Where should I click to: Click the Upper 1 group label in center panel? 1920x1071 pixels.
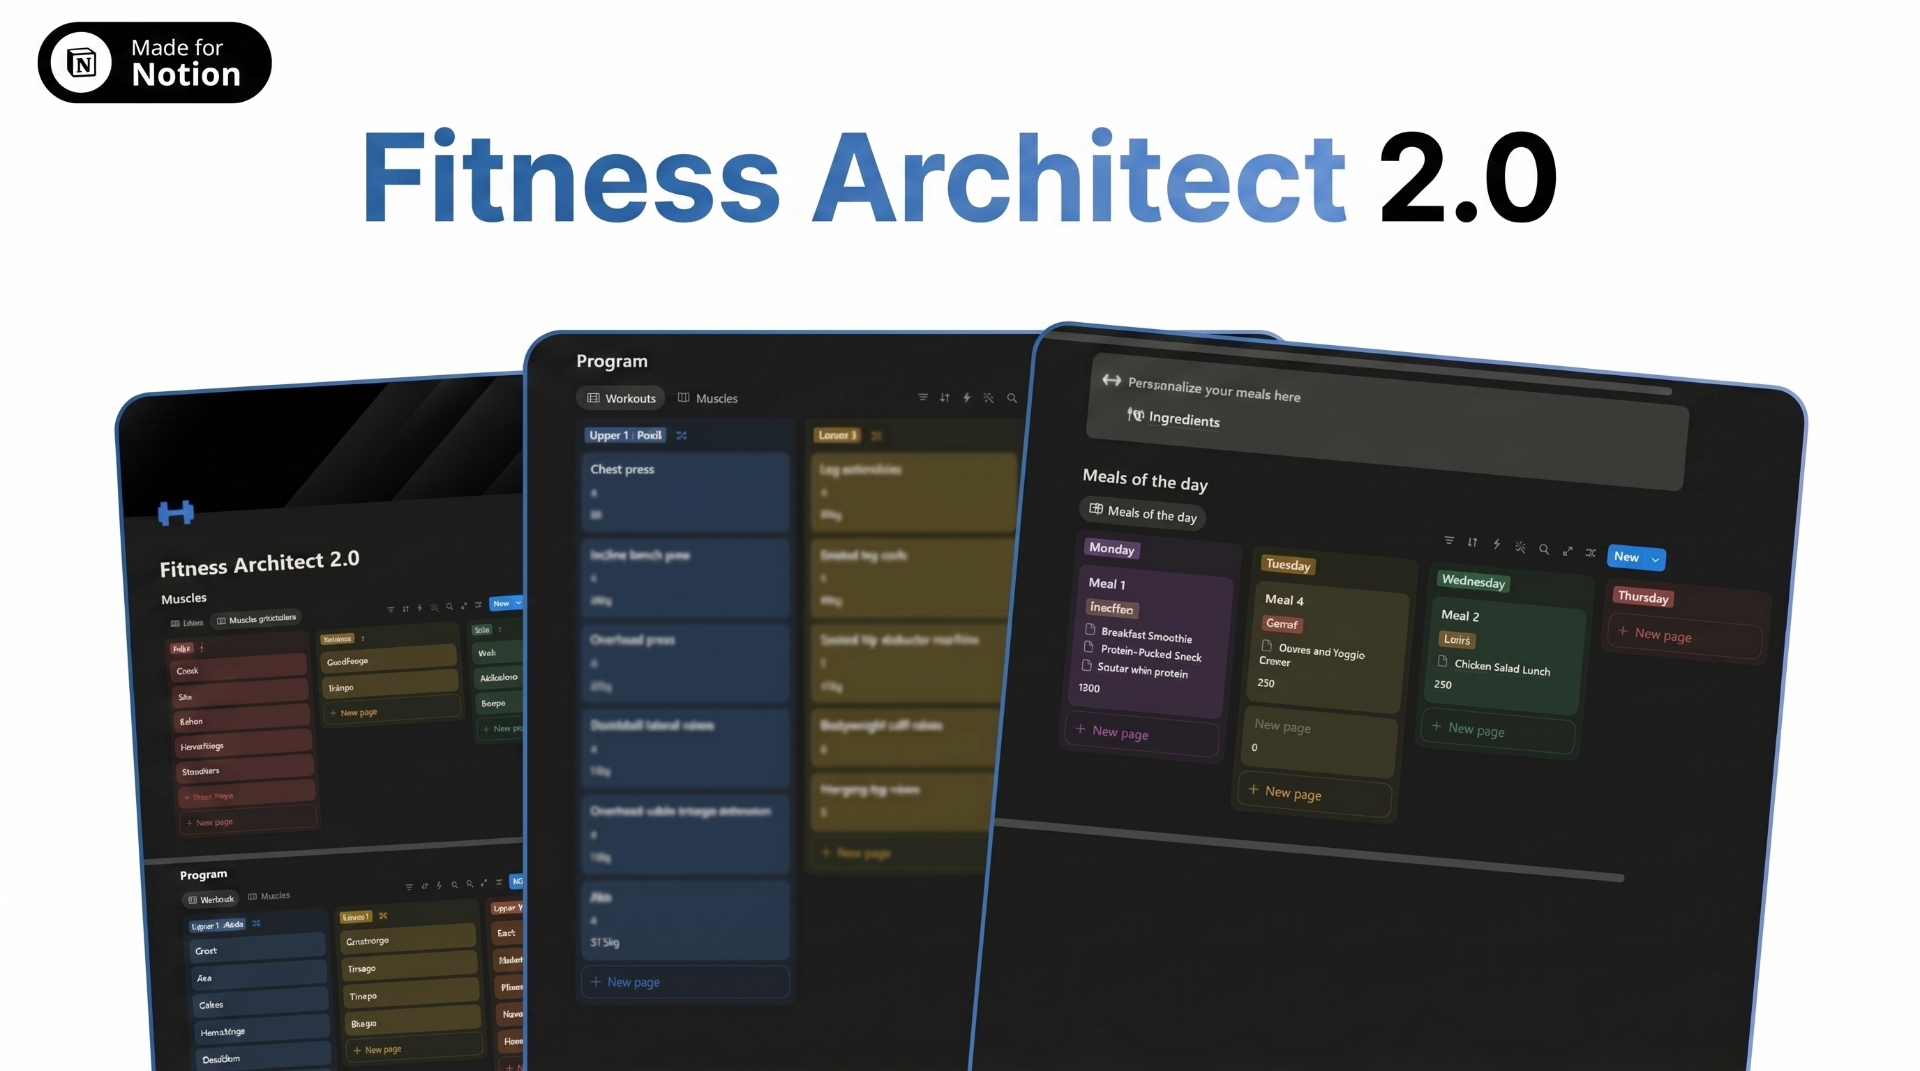pyautogui.click(x=626, y=435)
